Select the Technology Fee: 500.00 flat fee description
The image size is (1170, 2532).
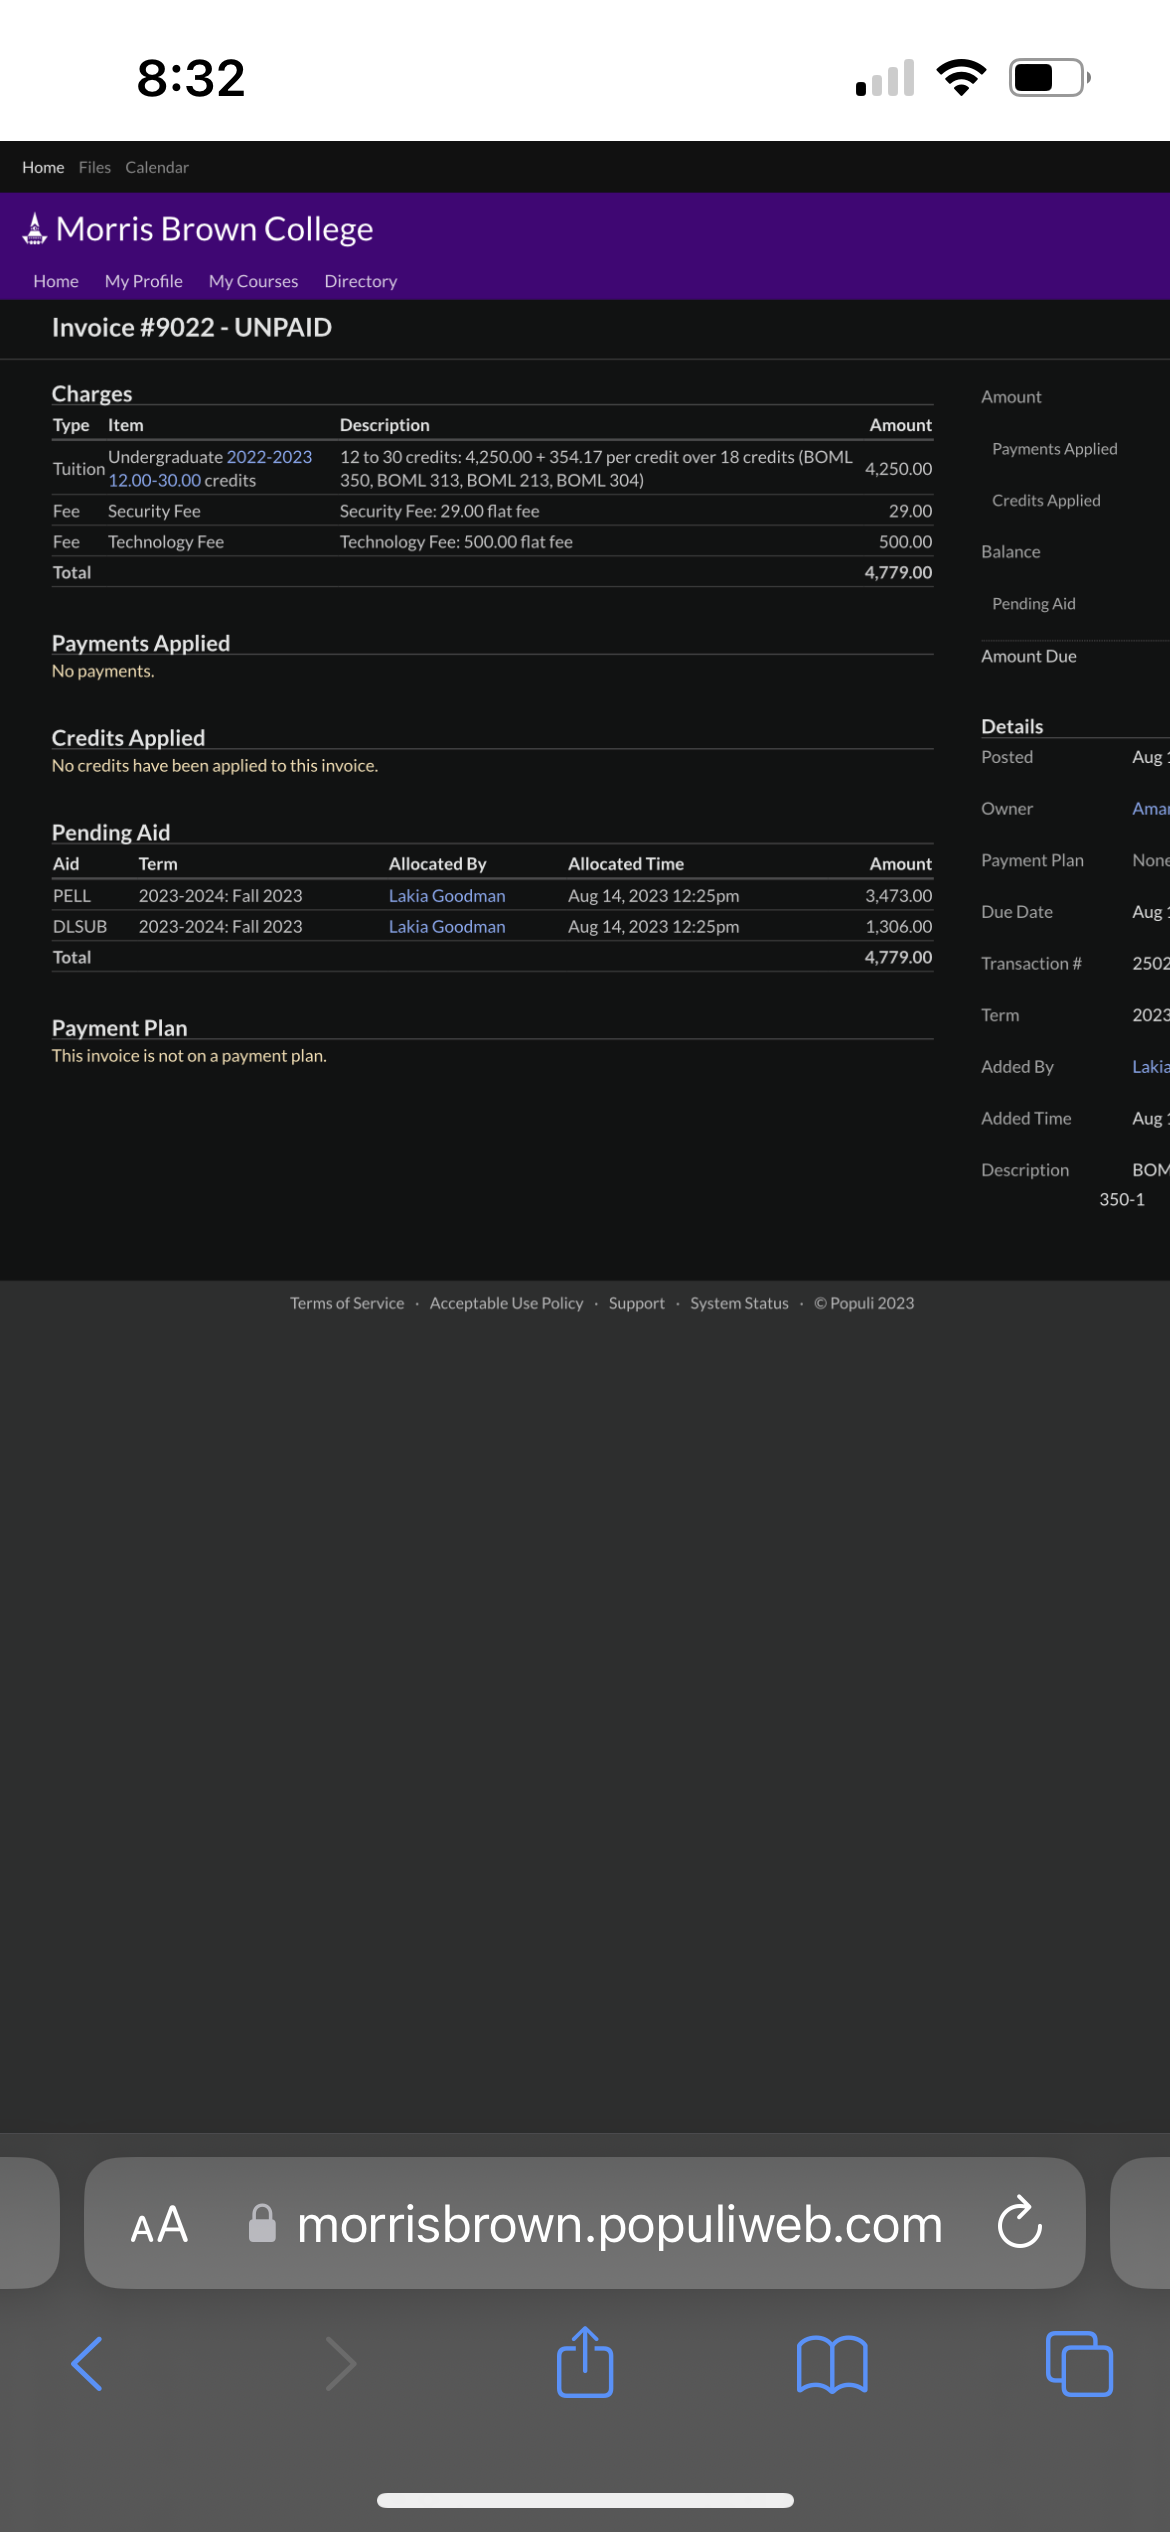(x=456, y=542)
